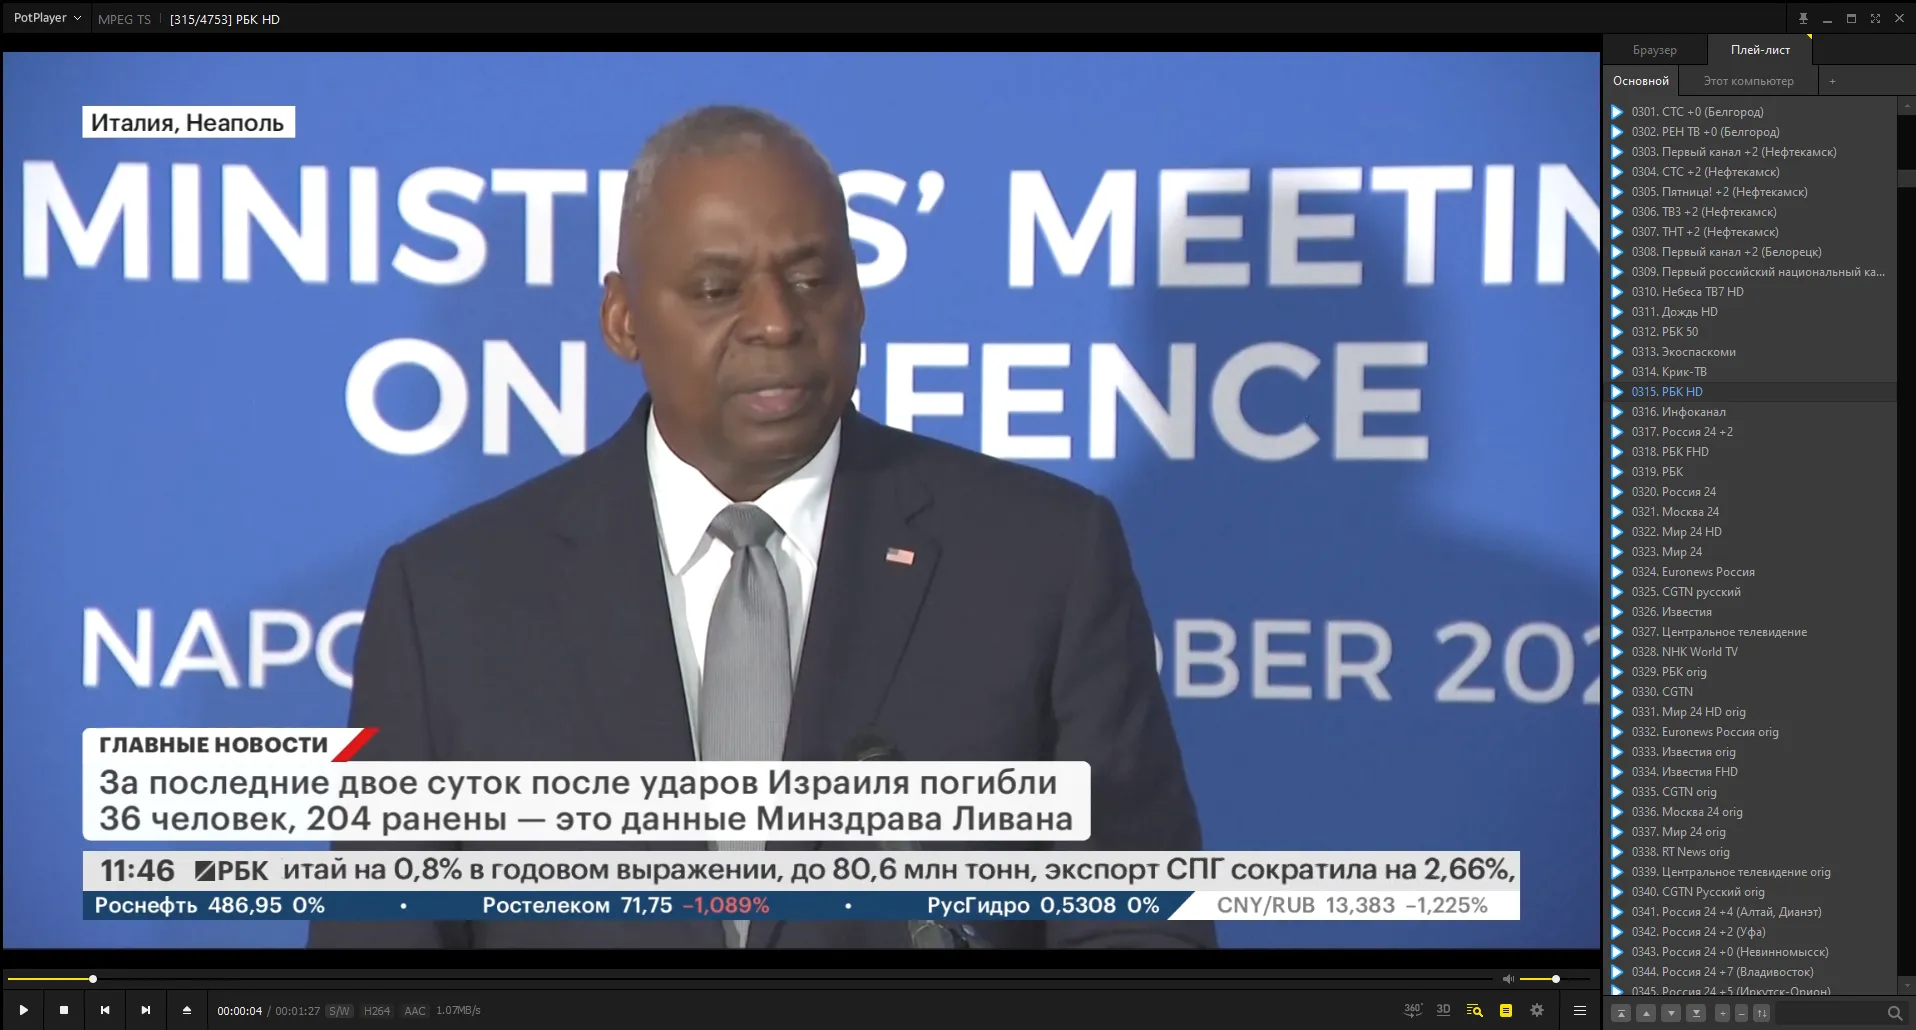Select current item 0315. РБК HD
This screenshot has height=1030, width=1916.
tap(1750, 392)
